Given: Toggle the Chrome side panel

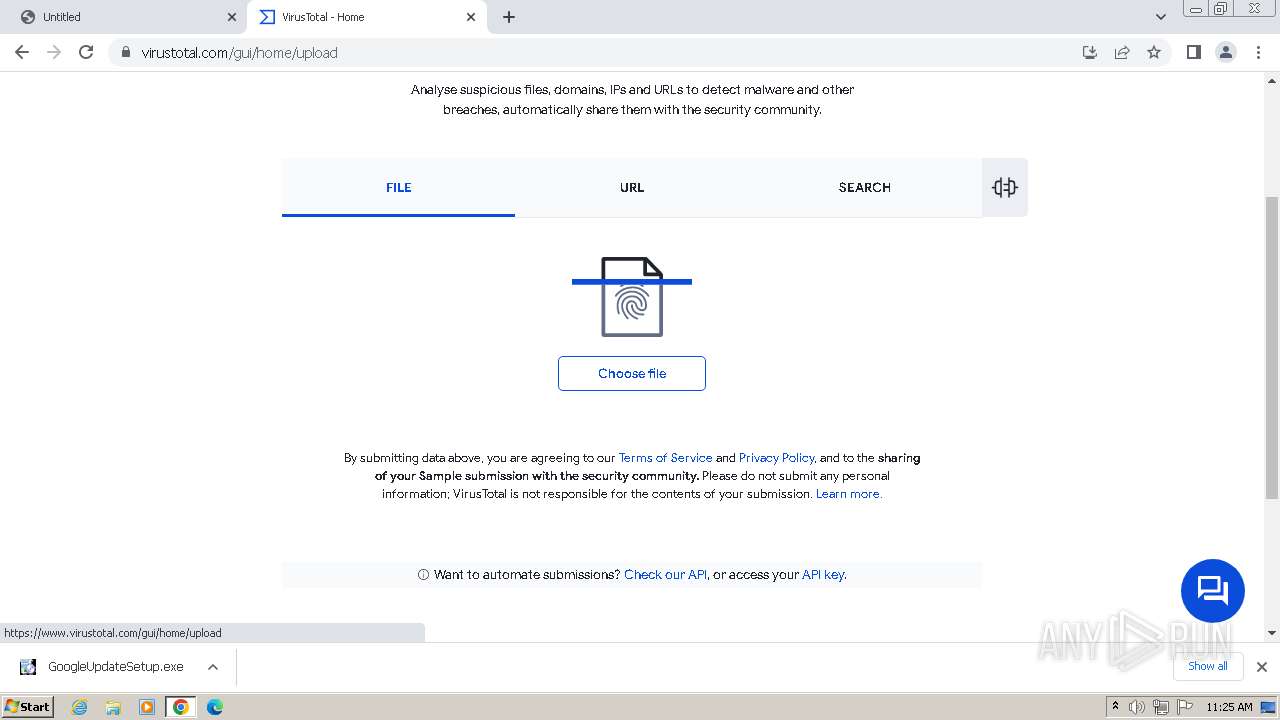Looking at the screenshot, I should 1193,52.
